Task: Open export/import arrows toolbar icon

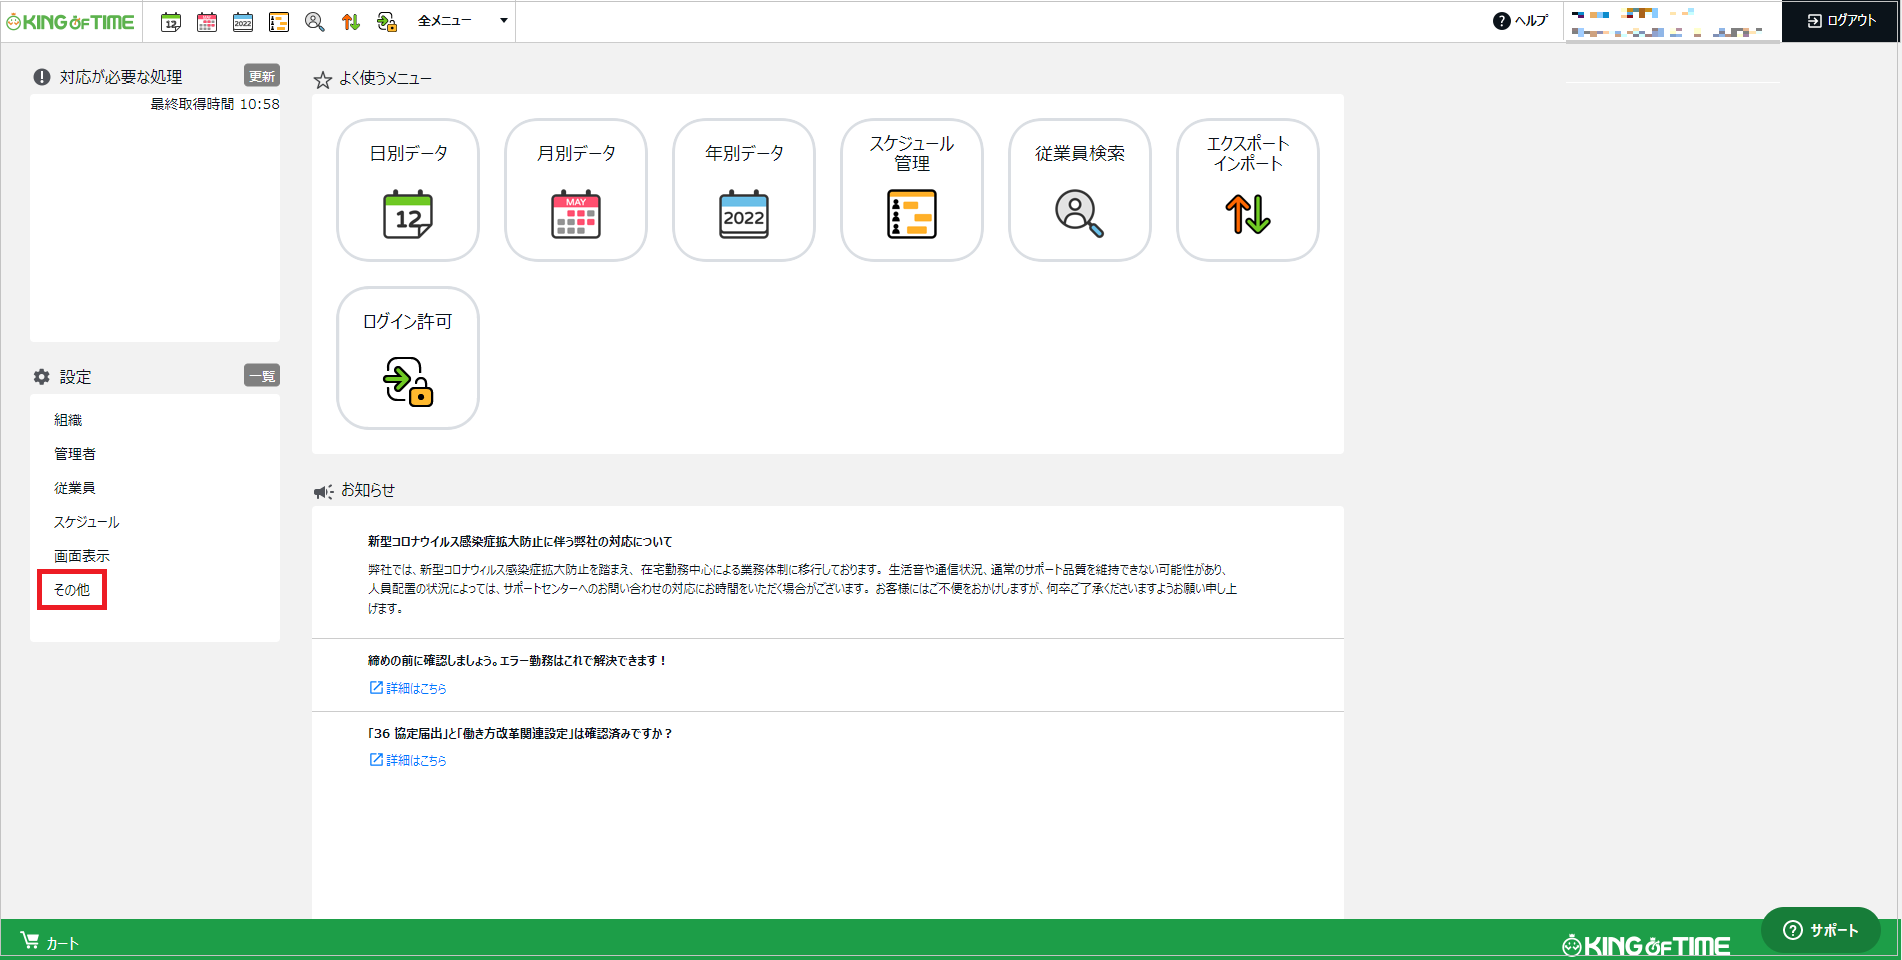Action: pos(351,22)
